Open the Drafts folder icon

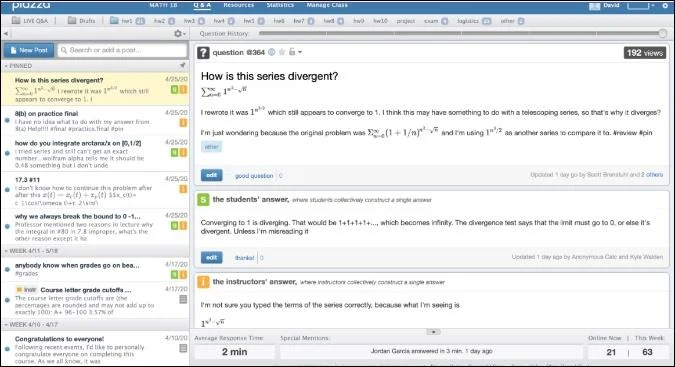[x=71, y=21]
